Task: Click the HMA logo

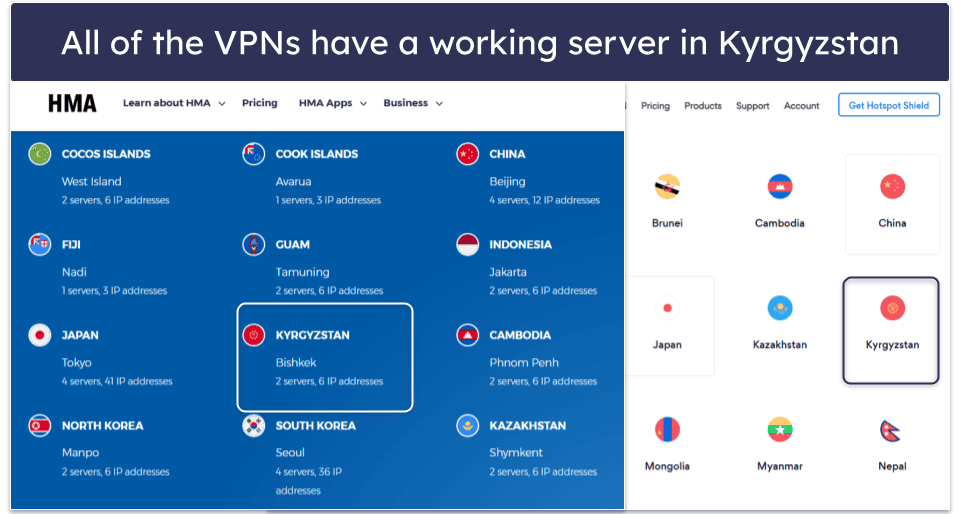Action: [72, 103]
